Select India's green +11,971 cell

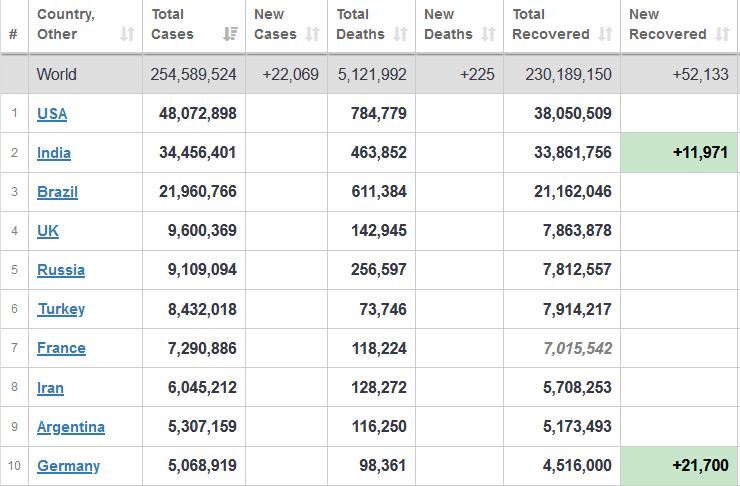[679, 152]
